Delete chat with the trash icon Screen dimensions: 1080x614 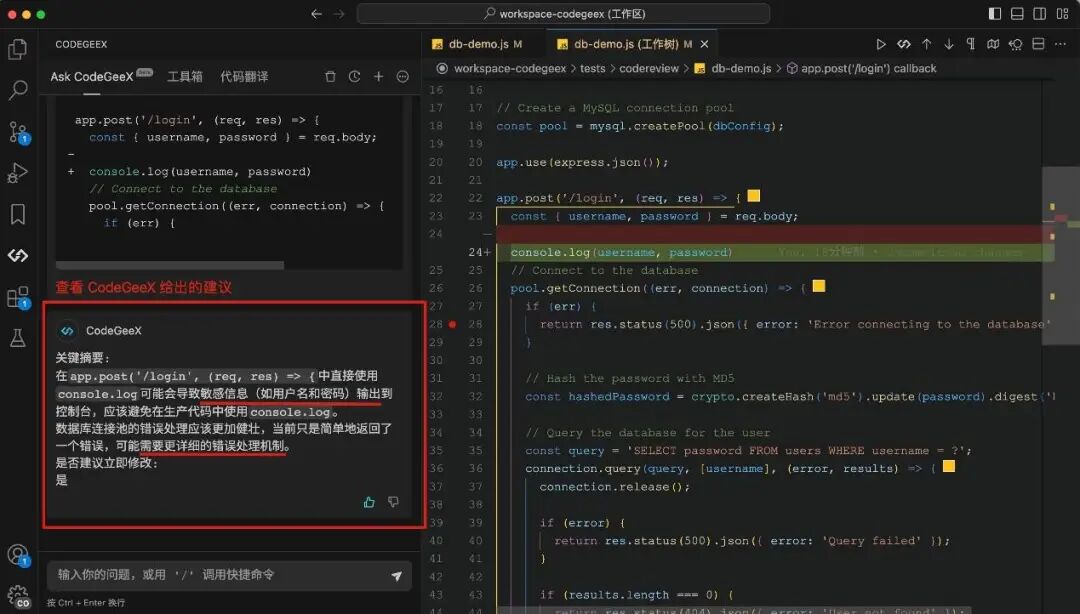pos(331,76)
